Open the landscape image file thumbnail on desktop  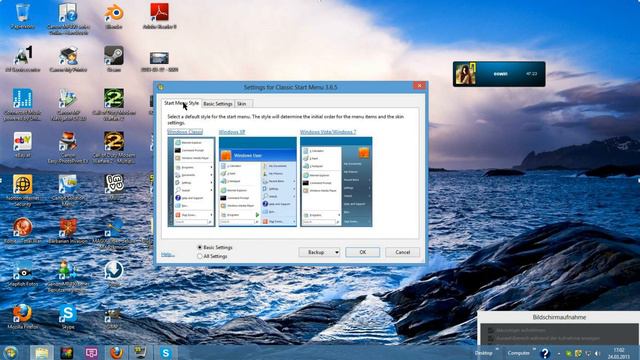click(x=159, y=60)
